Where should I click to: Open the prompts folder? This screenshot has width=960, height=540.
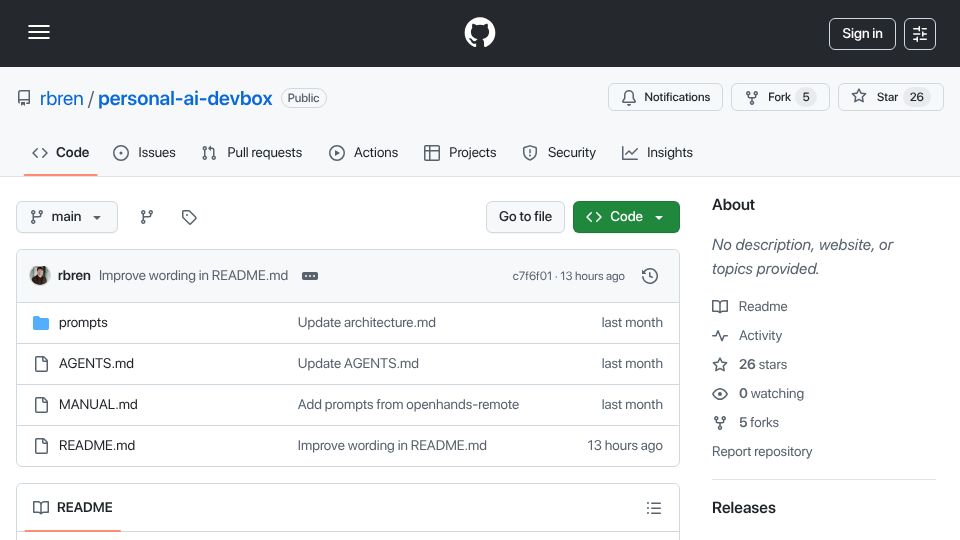coord(83,323)
